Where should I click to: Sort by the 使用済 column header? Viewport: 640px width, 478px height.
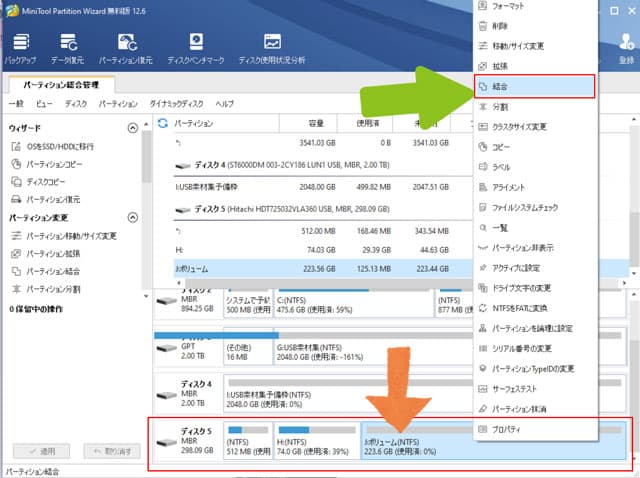(x=365, y=123)
